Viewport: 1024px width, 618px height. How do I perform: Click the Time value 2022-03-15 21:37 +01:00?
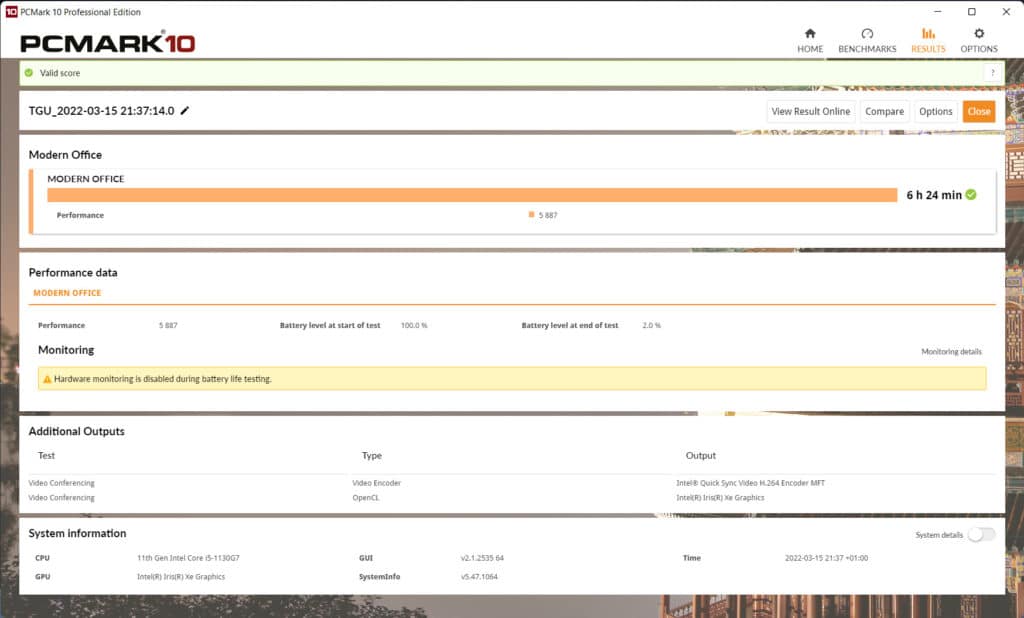tap(826, 558)
